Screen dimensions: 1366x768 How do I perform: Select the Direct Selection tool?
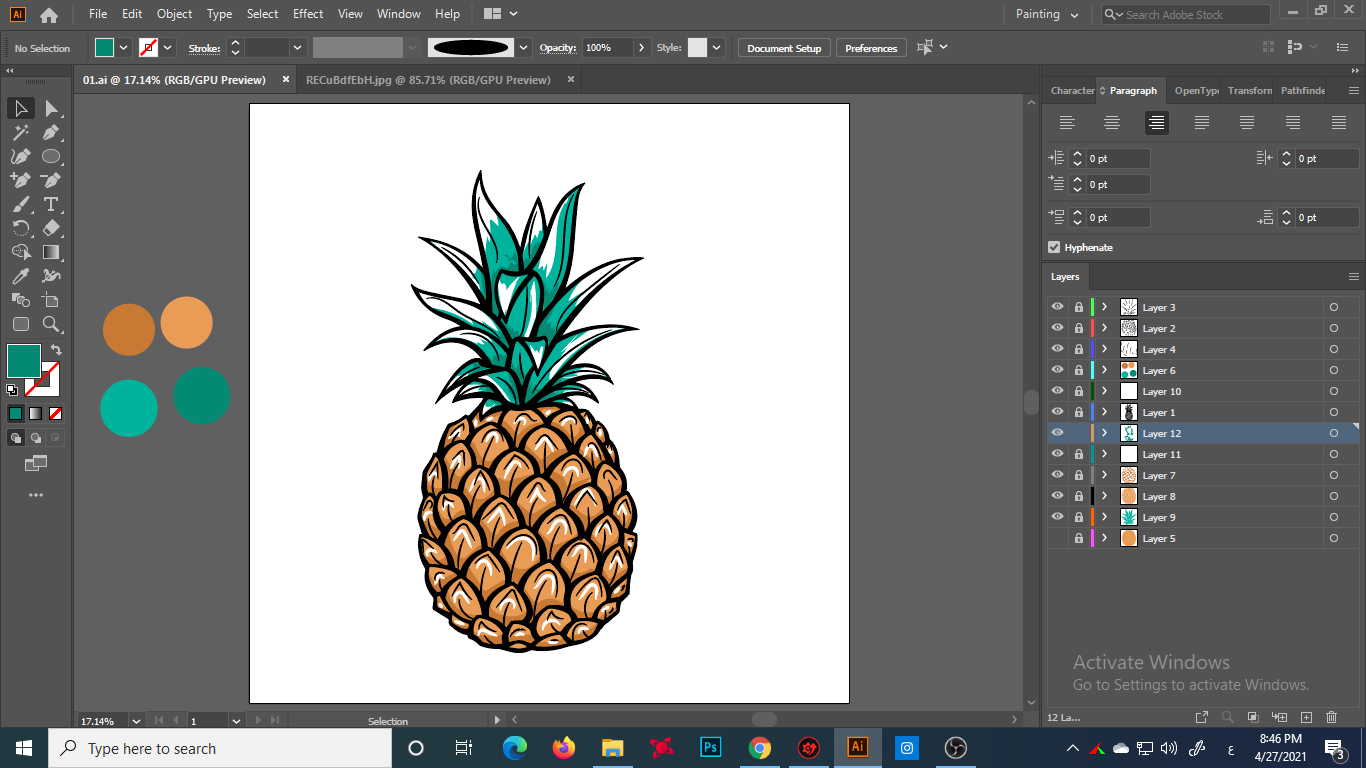(x=52, y=108)
